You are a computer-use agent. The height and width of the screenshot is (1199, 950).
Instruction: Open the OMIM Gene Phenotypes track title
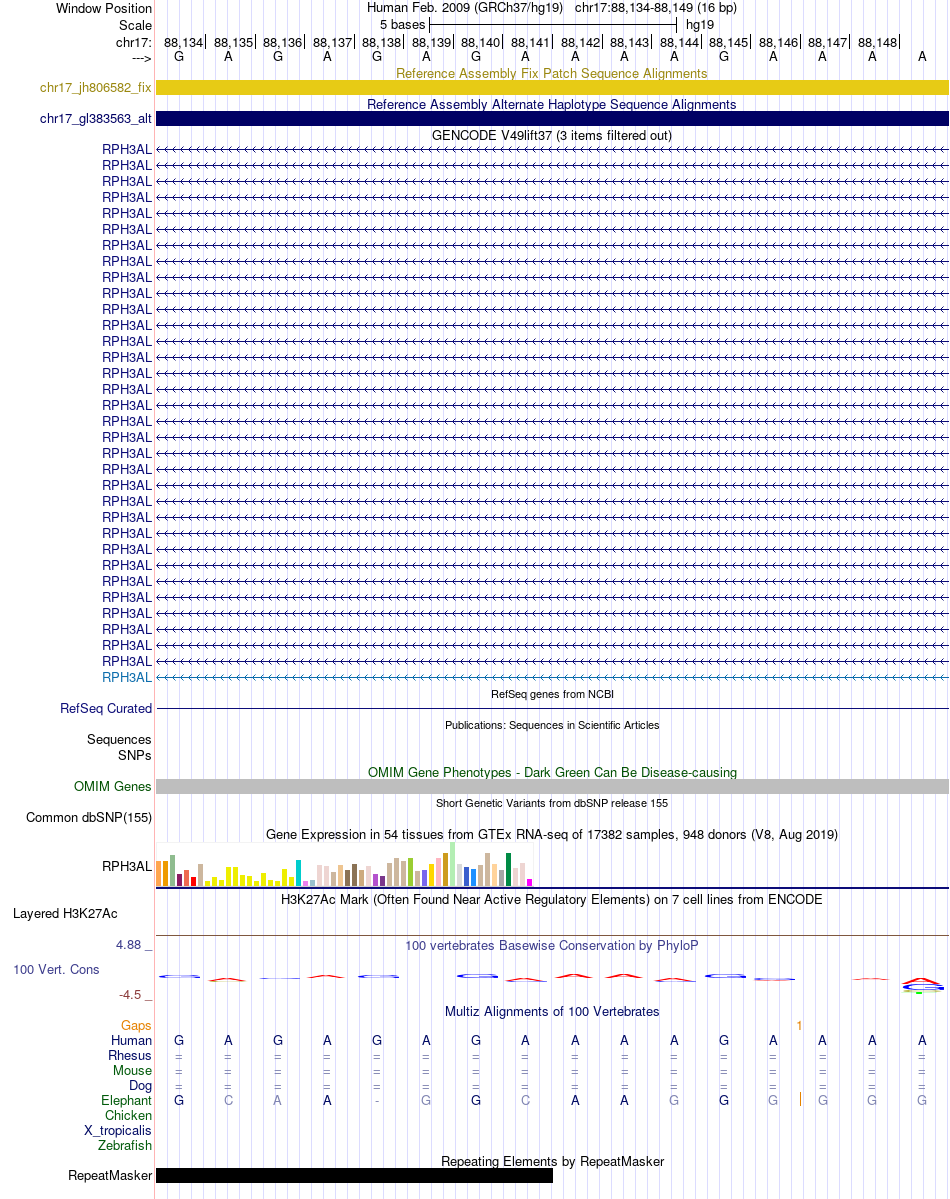(551, 772)
